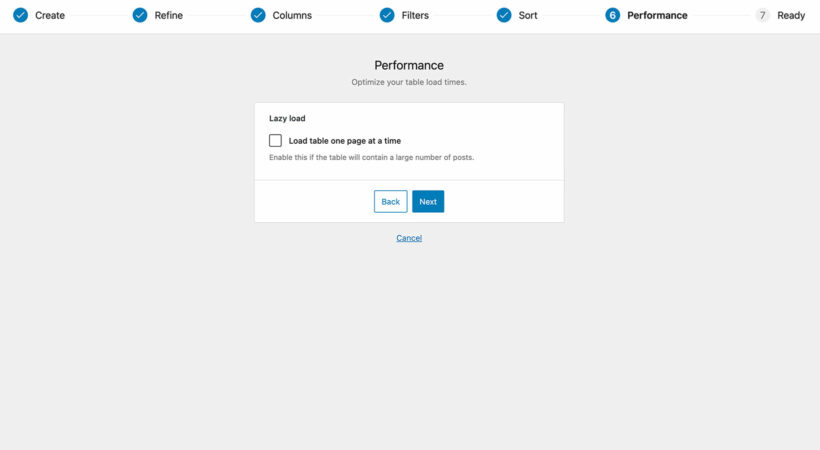Viewport: 820px width, 450px height.
Task: Enable the Load table one page at a time checkbox
Action: (x=275, y=140)
